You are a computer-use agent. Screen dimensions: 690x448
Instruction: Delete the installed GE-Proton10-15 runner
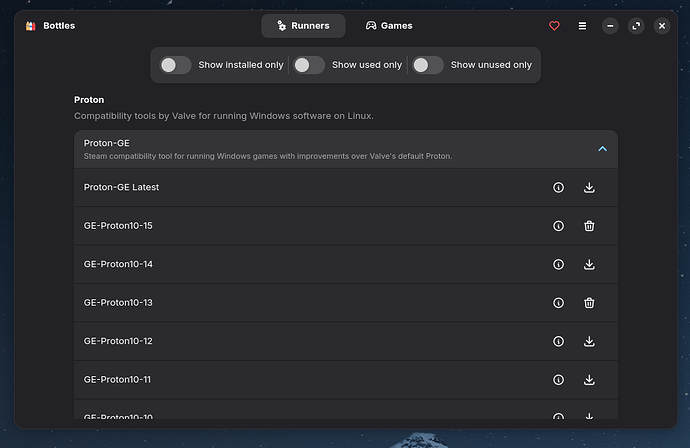point(589,226)
